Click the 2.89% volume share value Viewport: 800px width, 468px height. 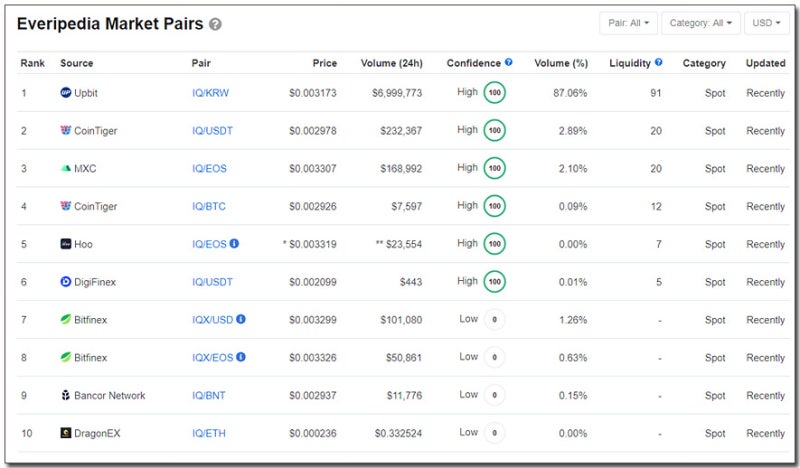click(572, 131)
